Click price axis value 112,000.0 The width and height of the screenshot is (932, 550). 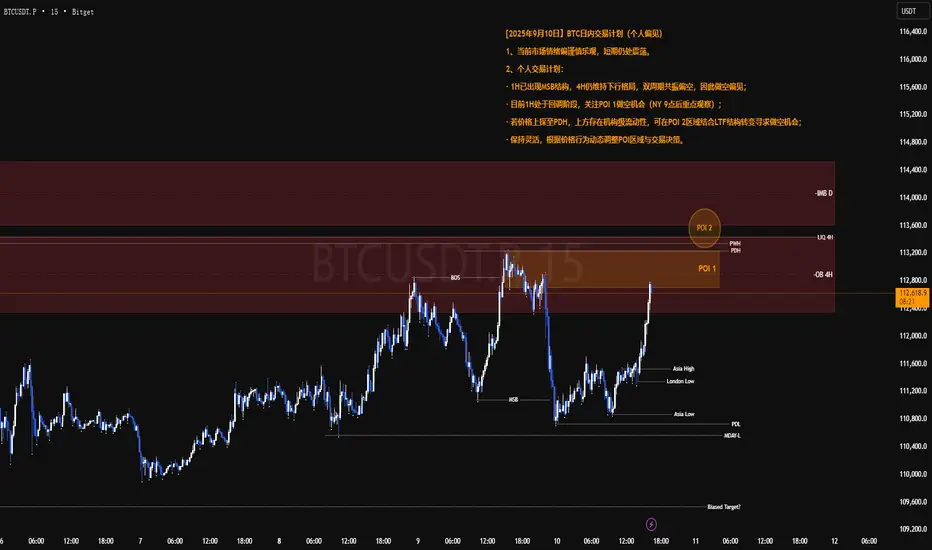[914, 336]
